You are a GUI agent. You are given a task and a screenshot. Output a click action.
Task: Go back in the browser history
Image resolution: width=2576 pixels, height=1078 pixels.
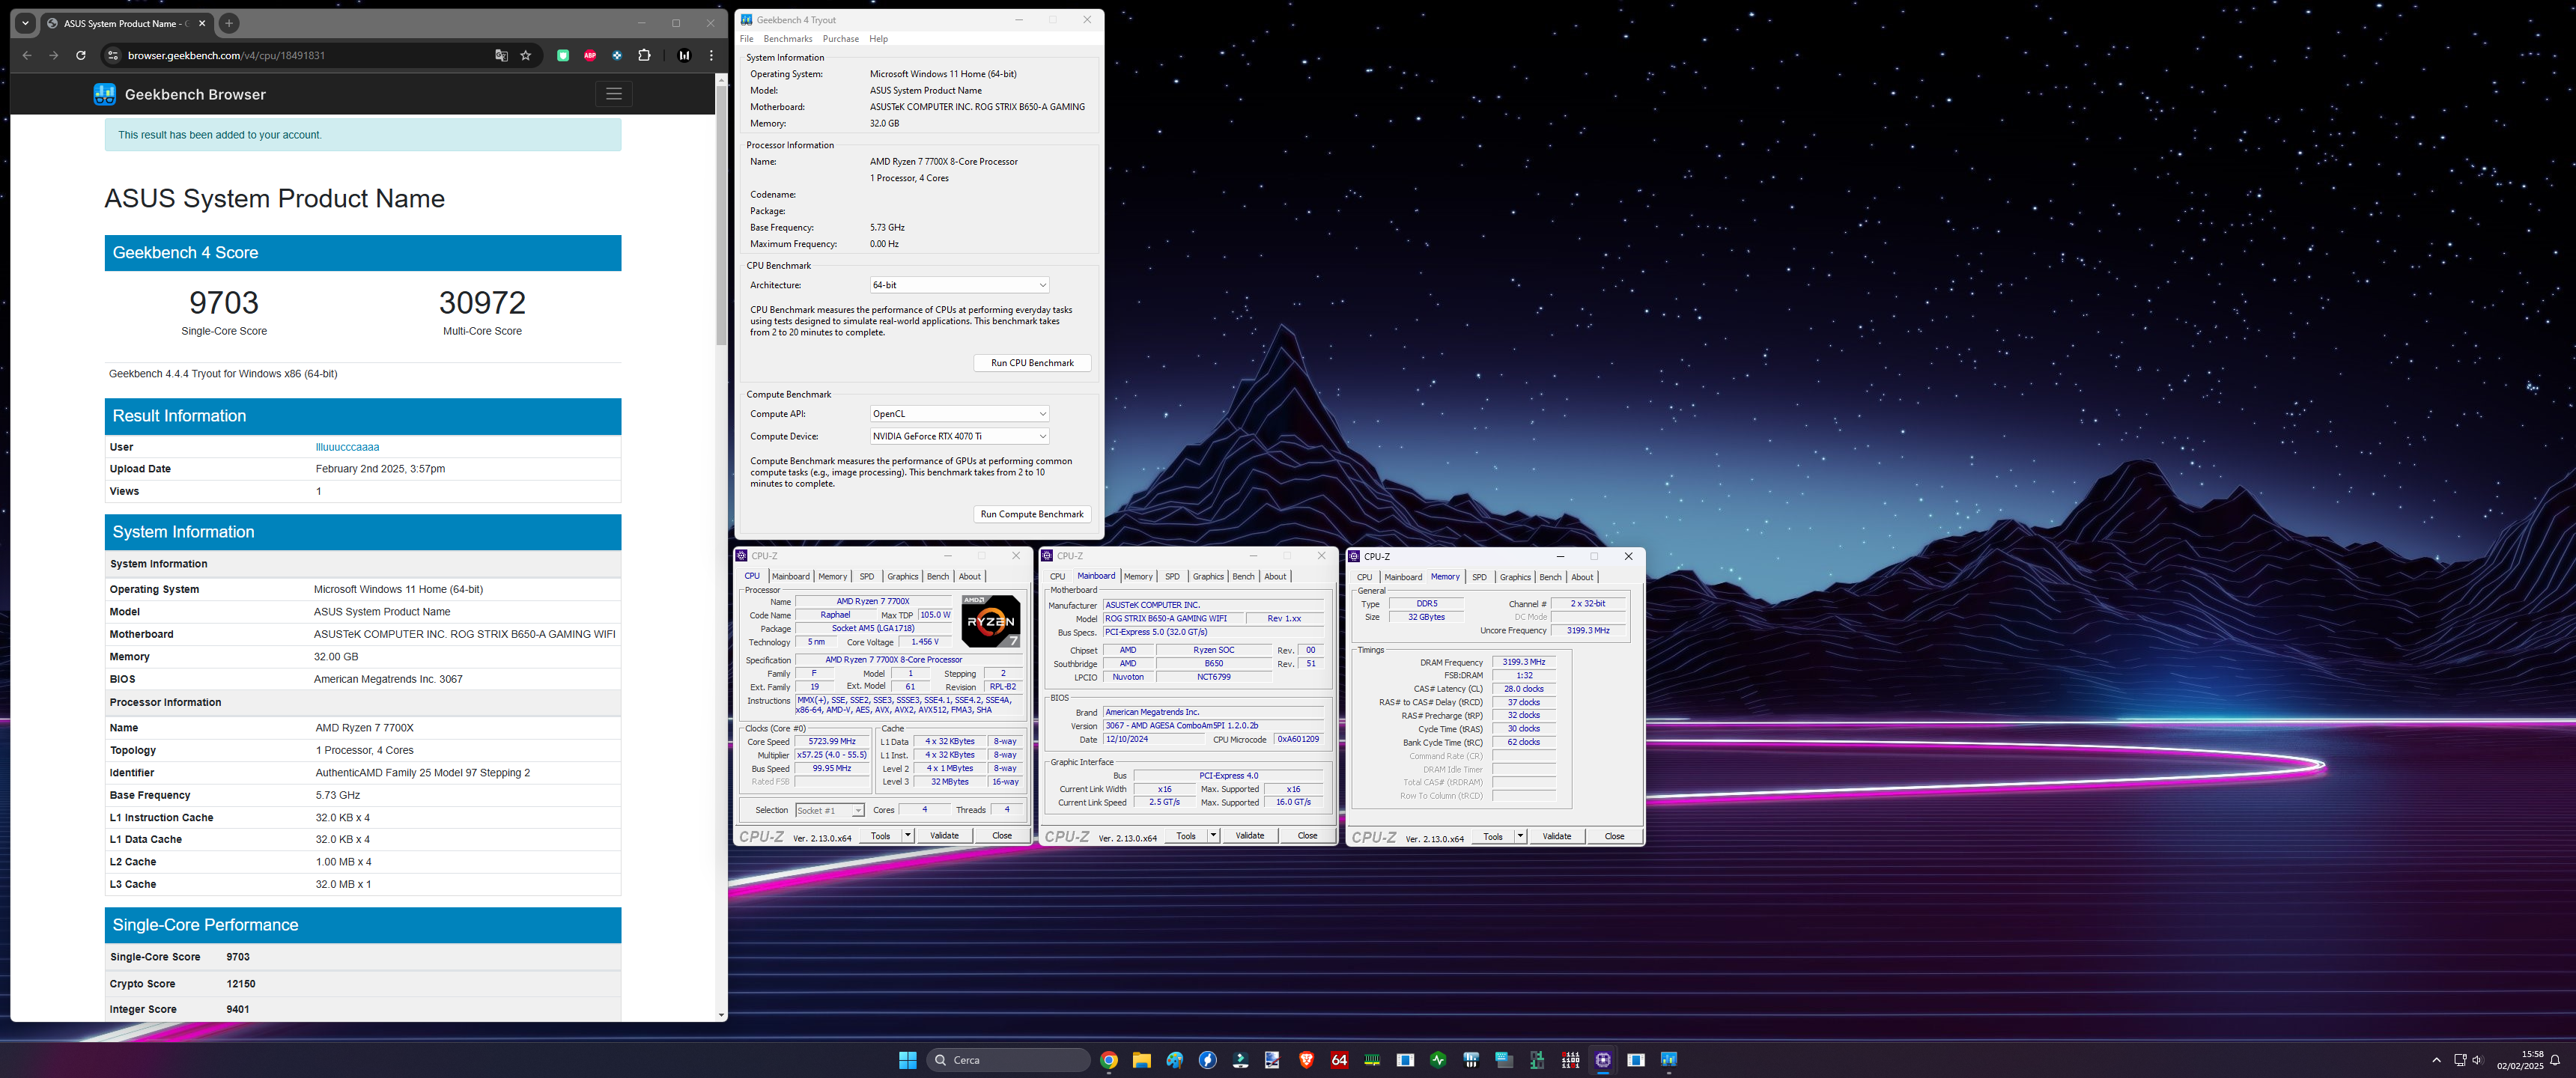coord(27,55)
